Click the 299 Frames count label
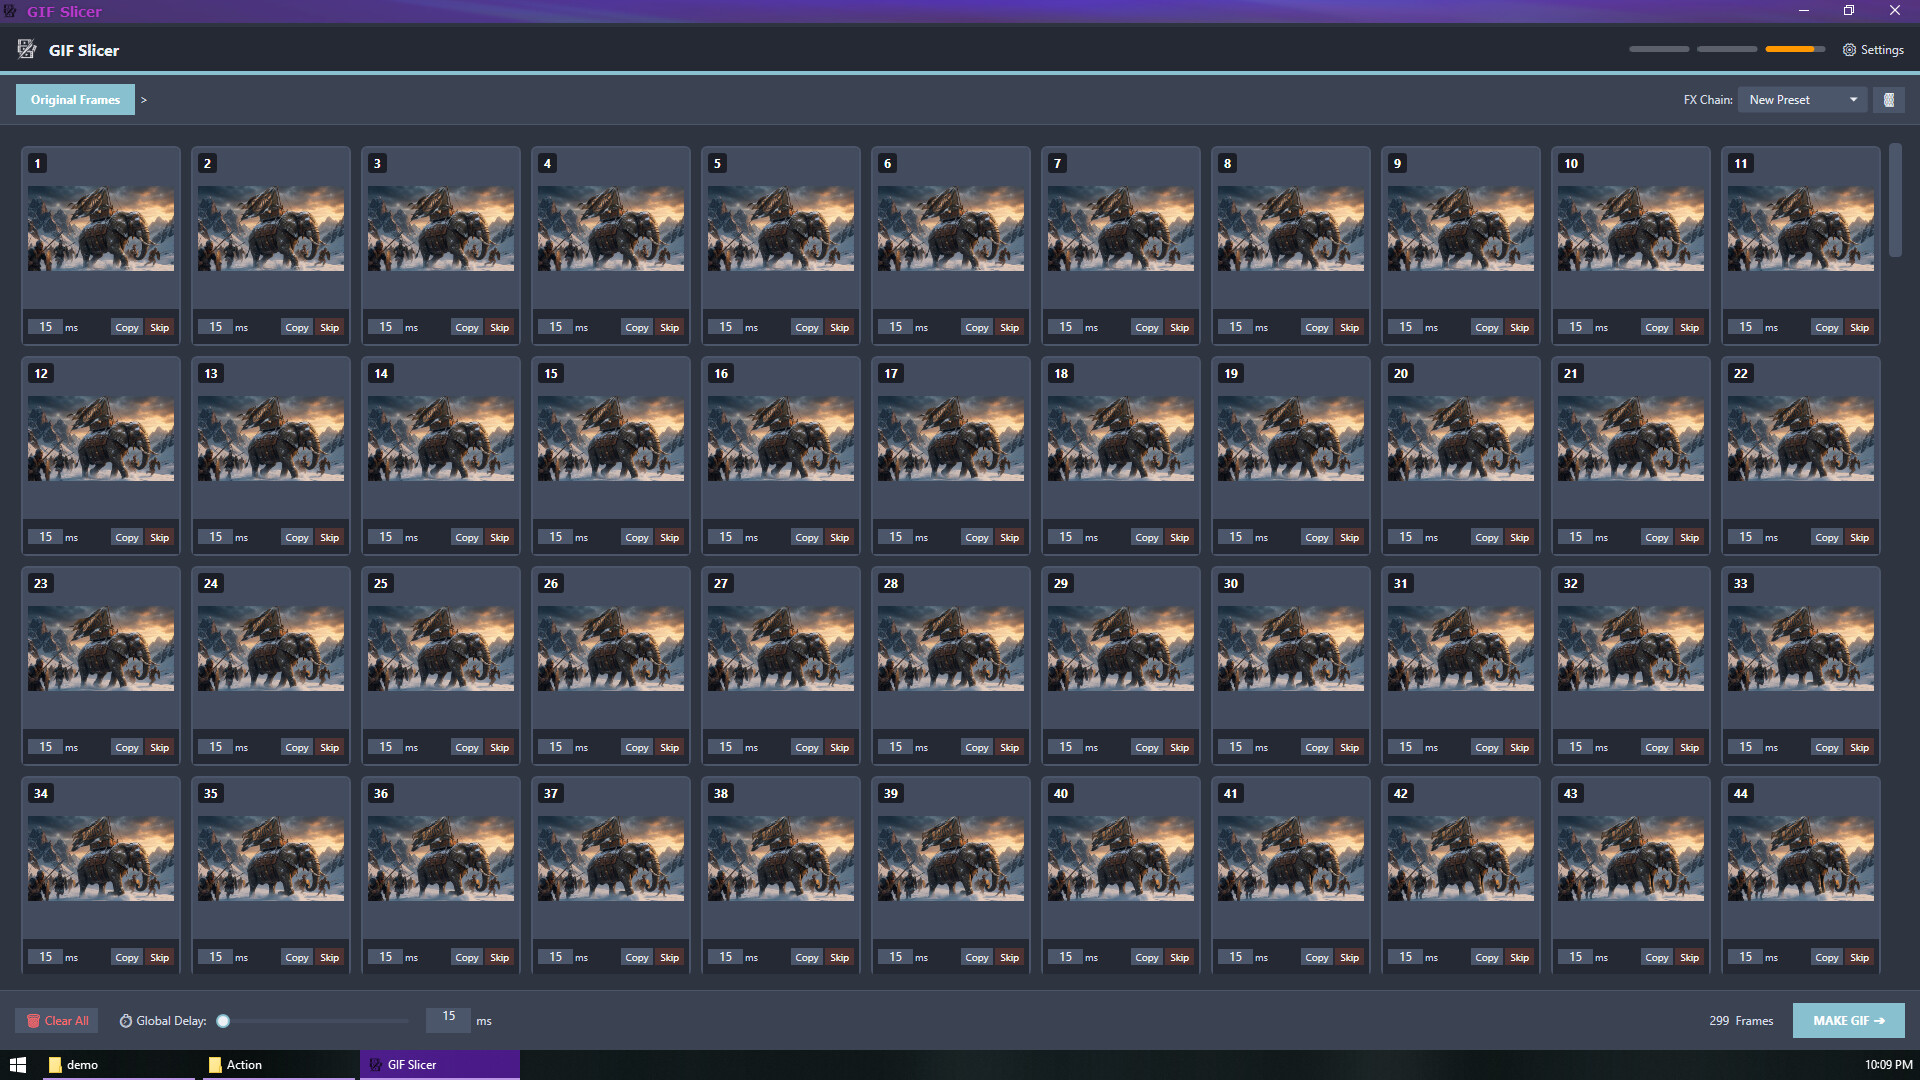The width and height of the screenshot is (1920, 1080). (1741, 1021)
